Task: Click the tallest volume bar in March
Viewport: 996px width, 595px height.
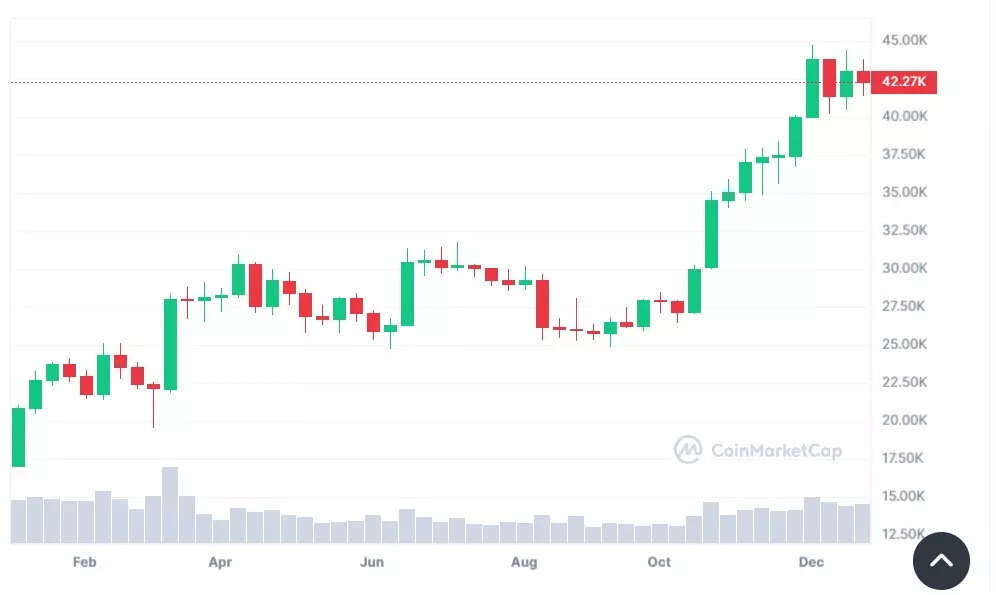Action: point(170,505)
